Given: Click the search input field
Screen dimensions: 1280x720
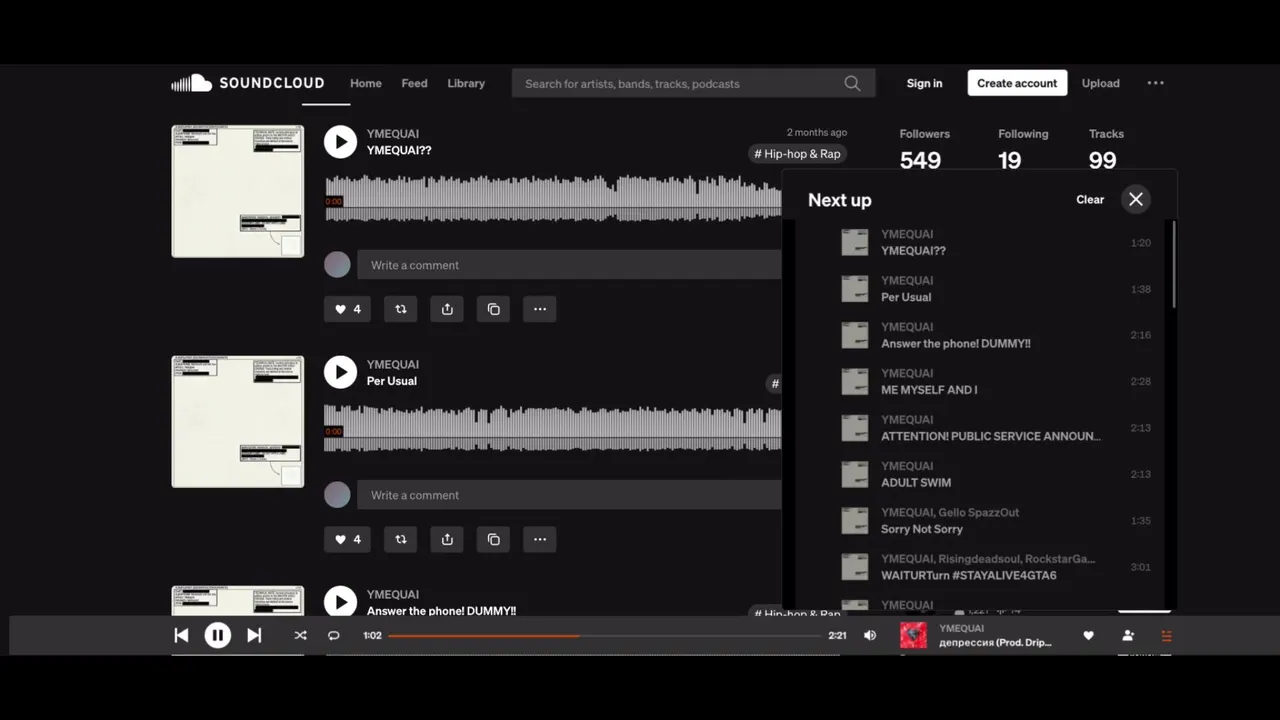Looking at the screenshot, I should (x=693, y=83).
